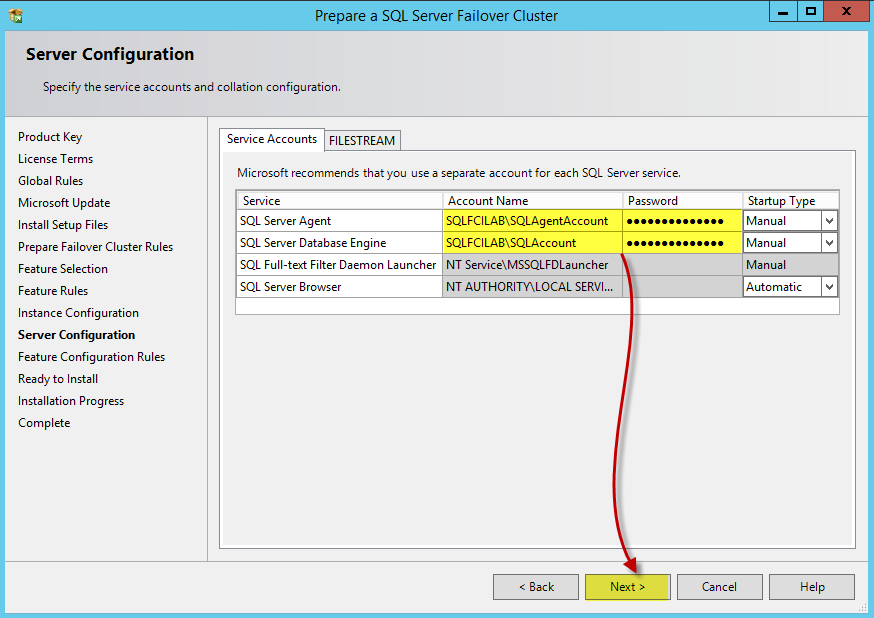Open the Help button
Screen dimensions: 874x618
812,587
